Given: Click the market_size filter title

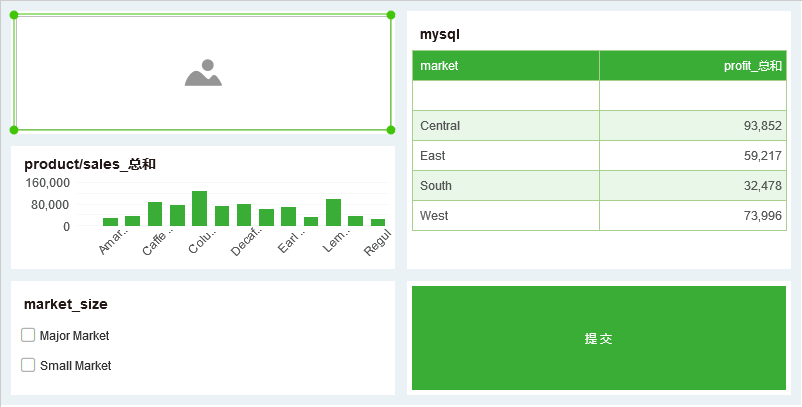Looking at the screenshot, I should coord(66,304).
